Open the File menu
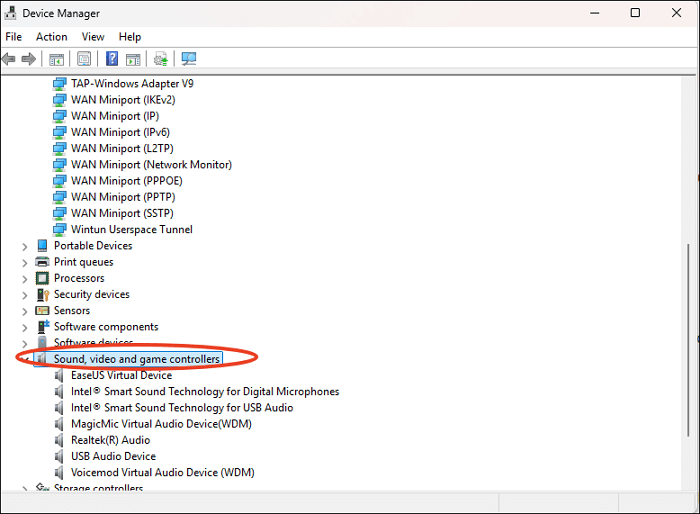 [x=13, y=37]
